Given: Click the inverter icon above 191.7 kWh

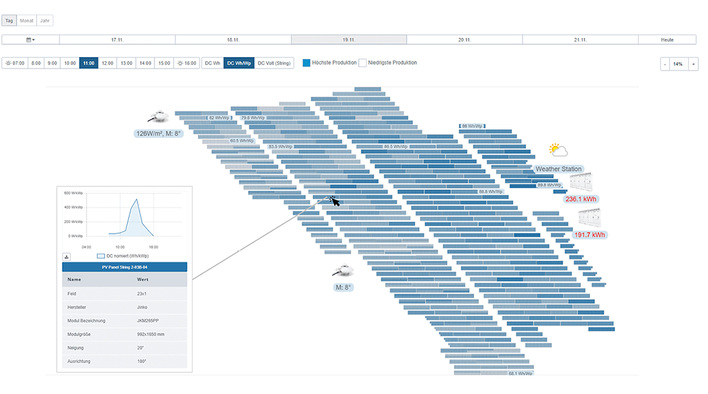Looking at the screenshot, I should (589, 218).
